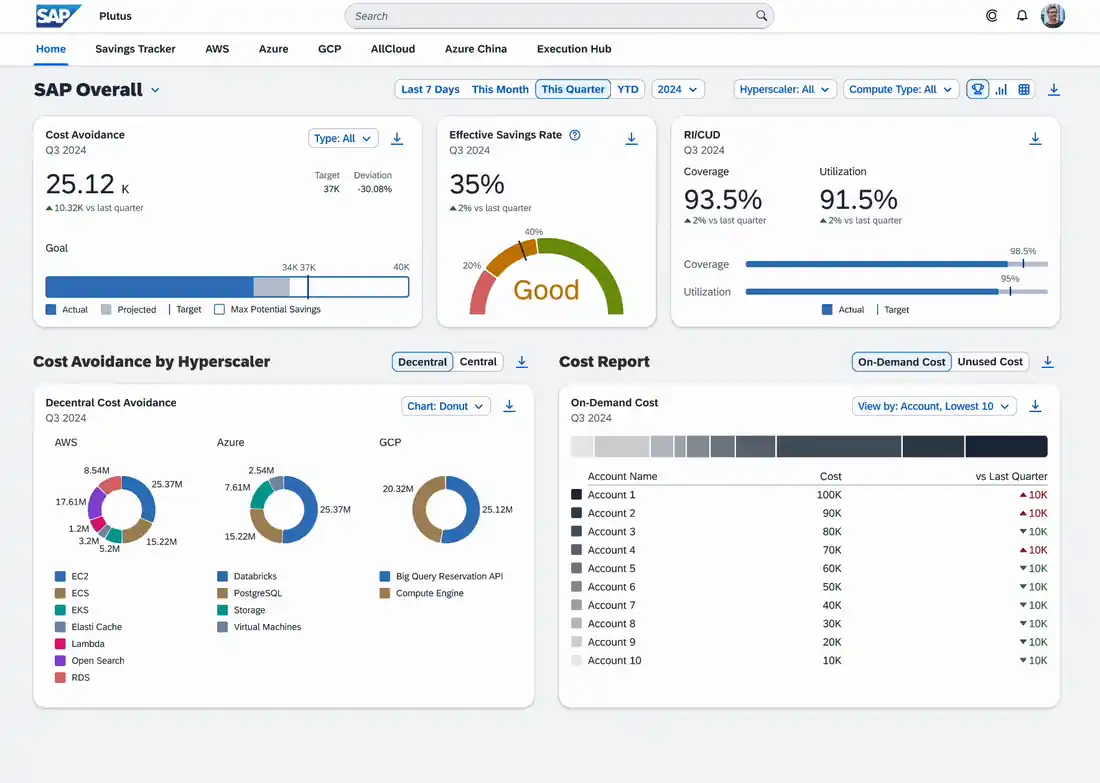
Task: Open the Azure China tab
Action: tap(476, 49)
